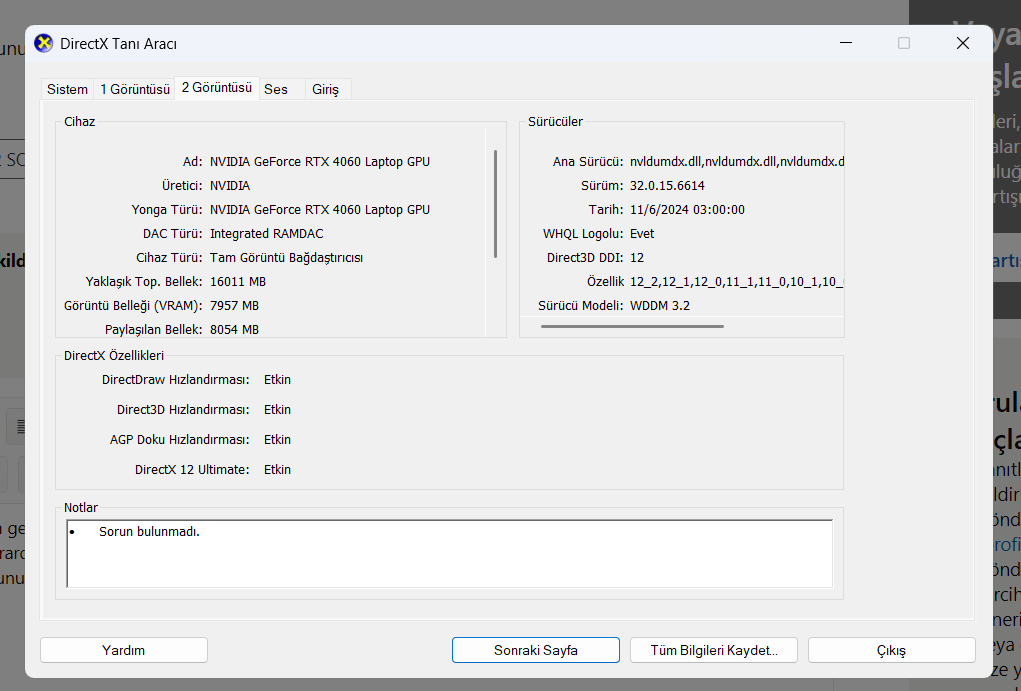Click the WHQL Logolu value Evet
The image size is (1021, 691).
pos(642,234)
